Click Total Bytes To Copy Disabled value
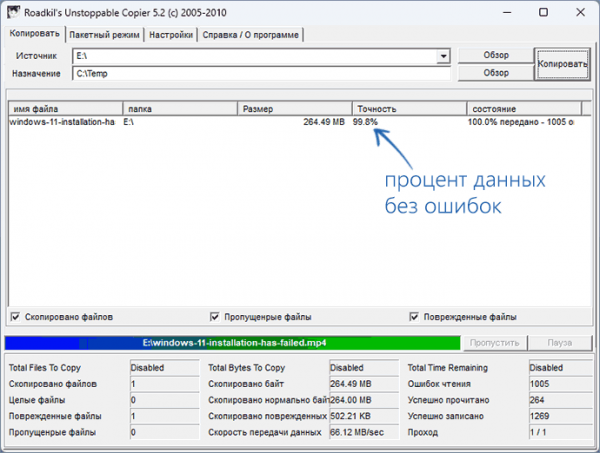Viewport: 600px width, 453px height. click(x=364, y=368)
